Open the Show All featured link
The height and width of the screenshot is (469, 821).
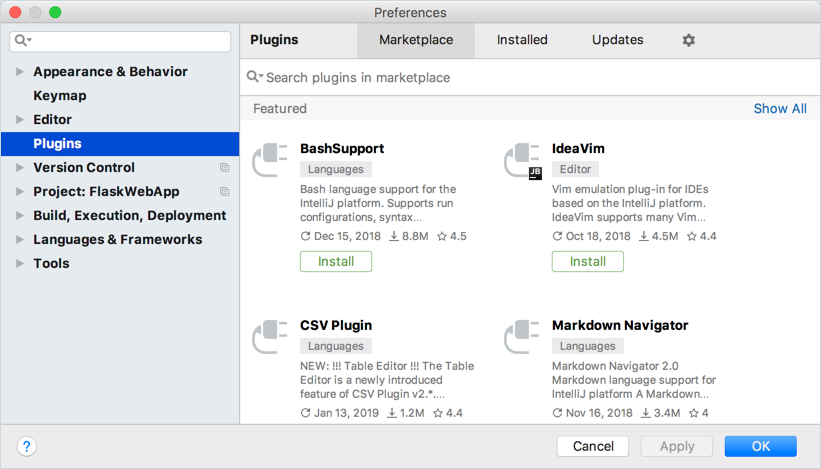(x=780, y=108)
